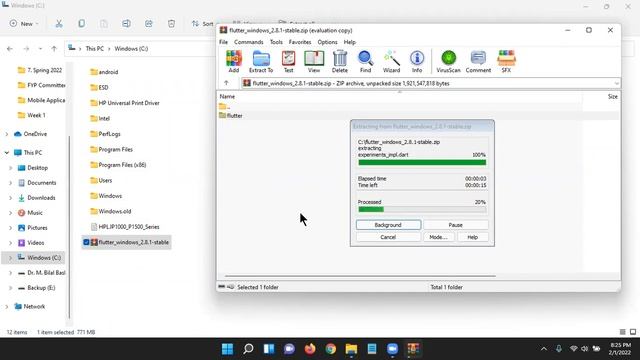Open Firefox from the taskbar
This screenshot has height=360, width=640.
(x=310, y=349)
